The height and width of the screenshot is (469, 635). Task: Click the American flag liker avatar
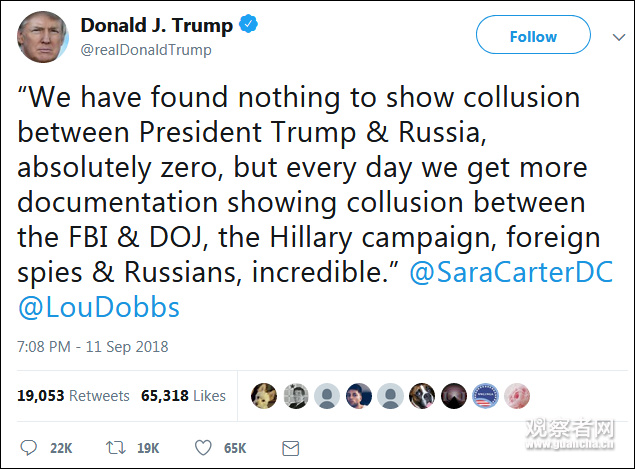tap(485, 396)
